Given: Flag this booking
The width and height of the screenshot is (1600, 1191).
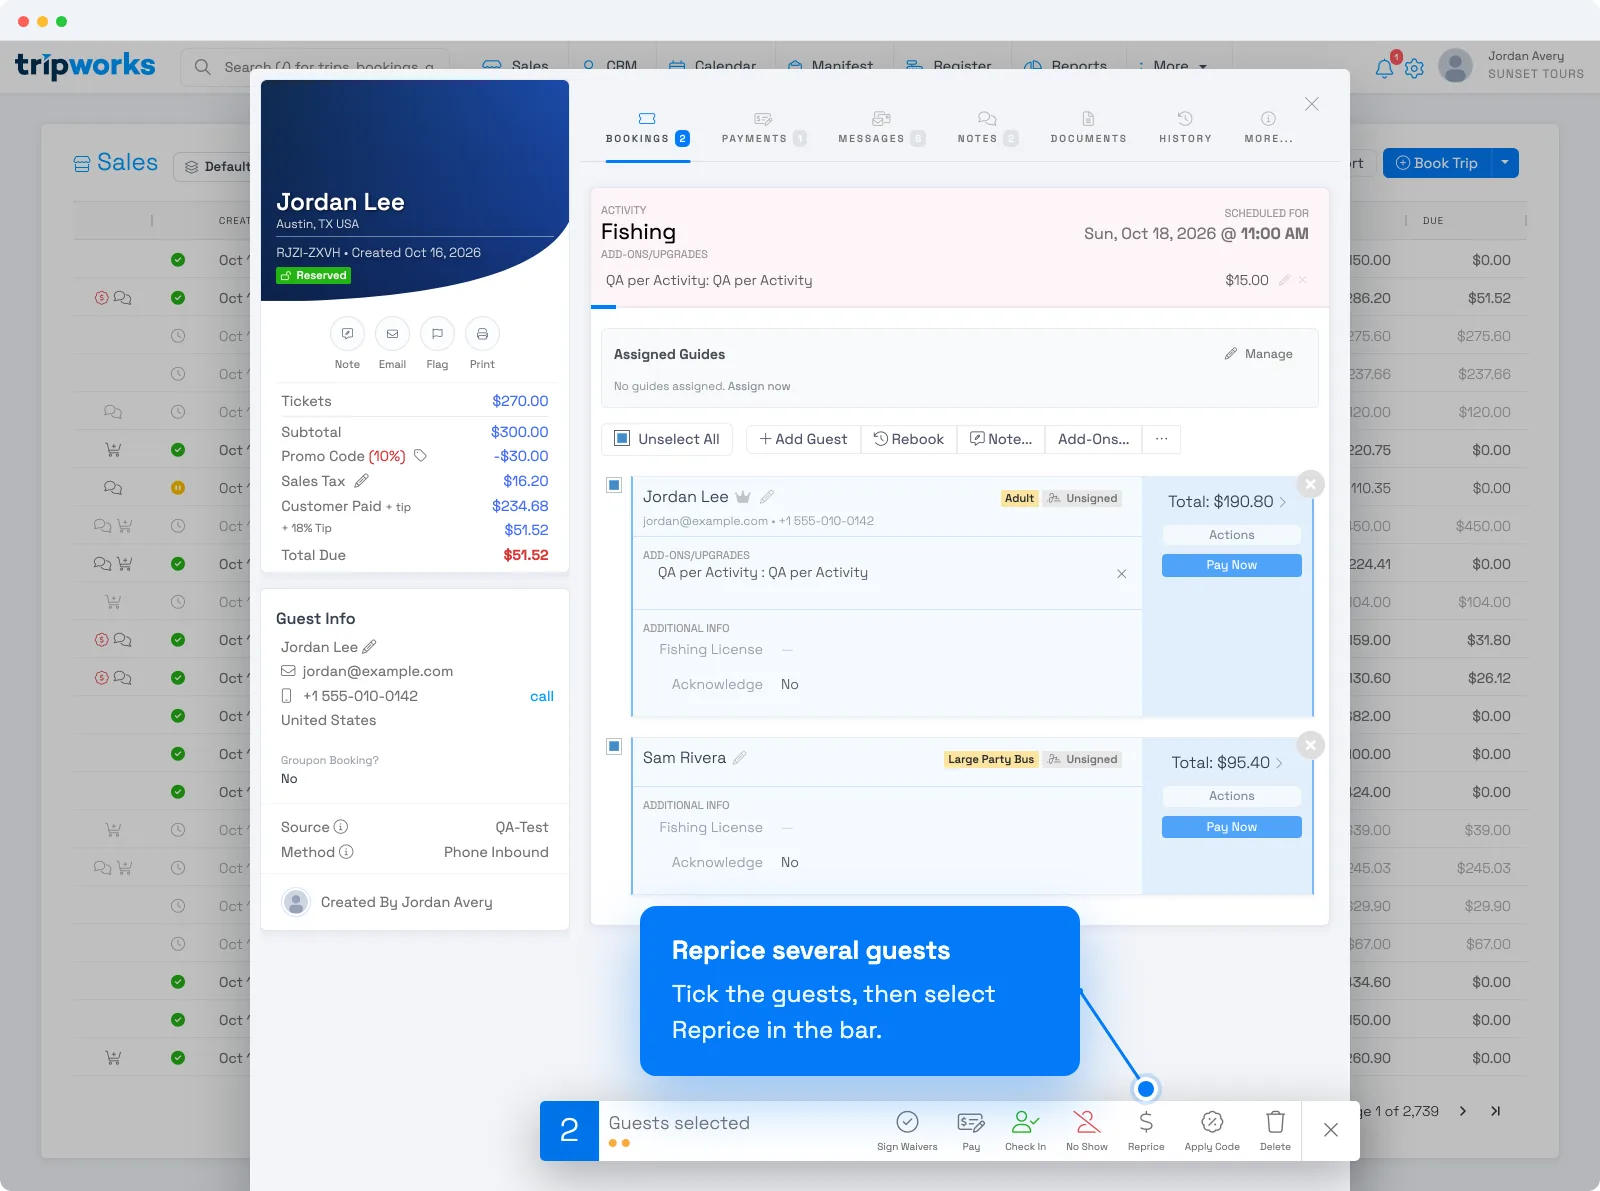Looking at the screenshot, I should (x=437, y=334).
